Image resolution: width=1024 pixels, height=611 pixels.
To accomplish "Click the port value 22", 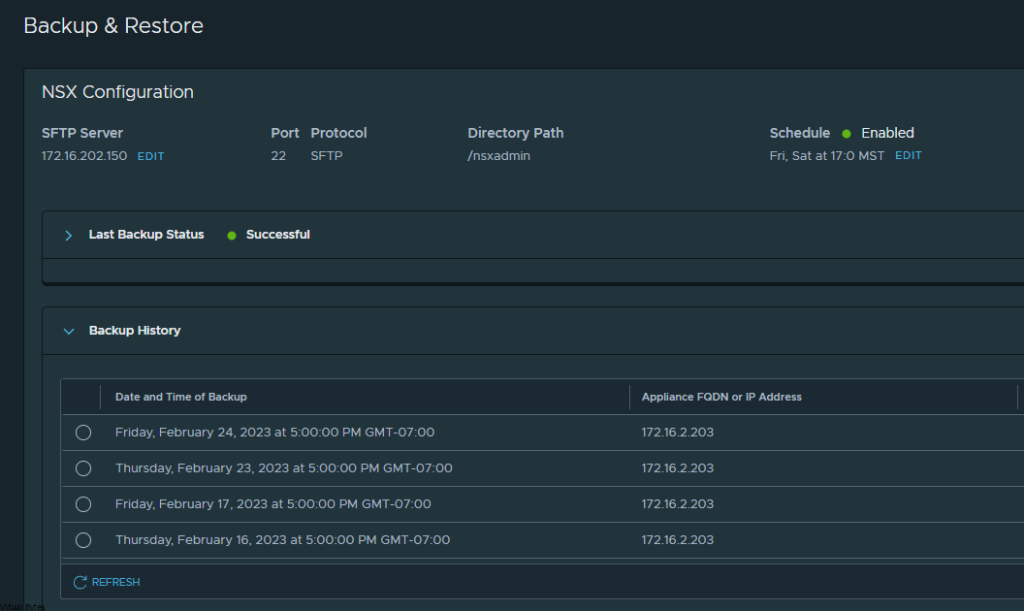I will coord(278,156).
